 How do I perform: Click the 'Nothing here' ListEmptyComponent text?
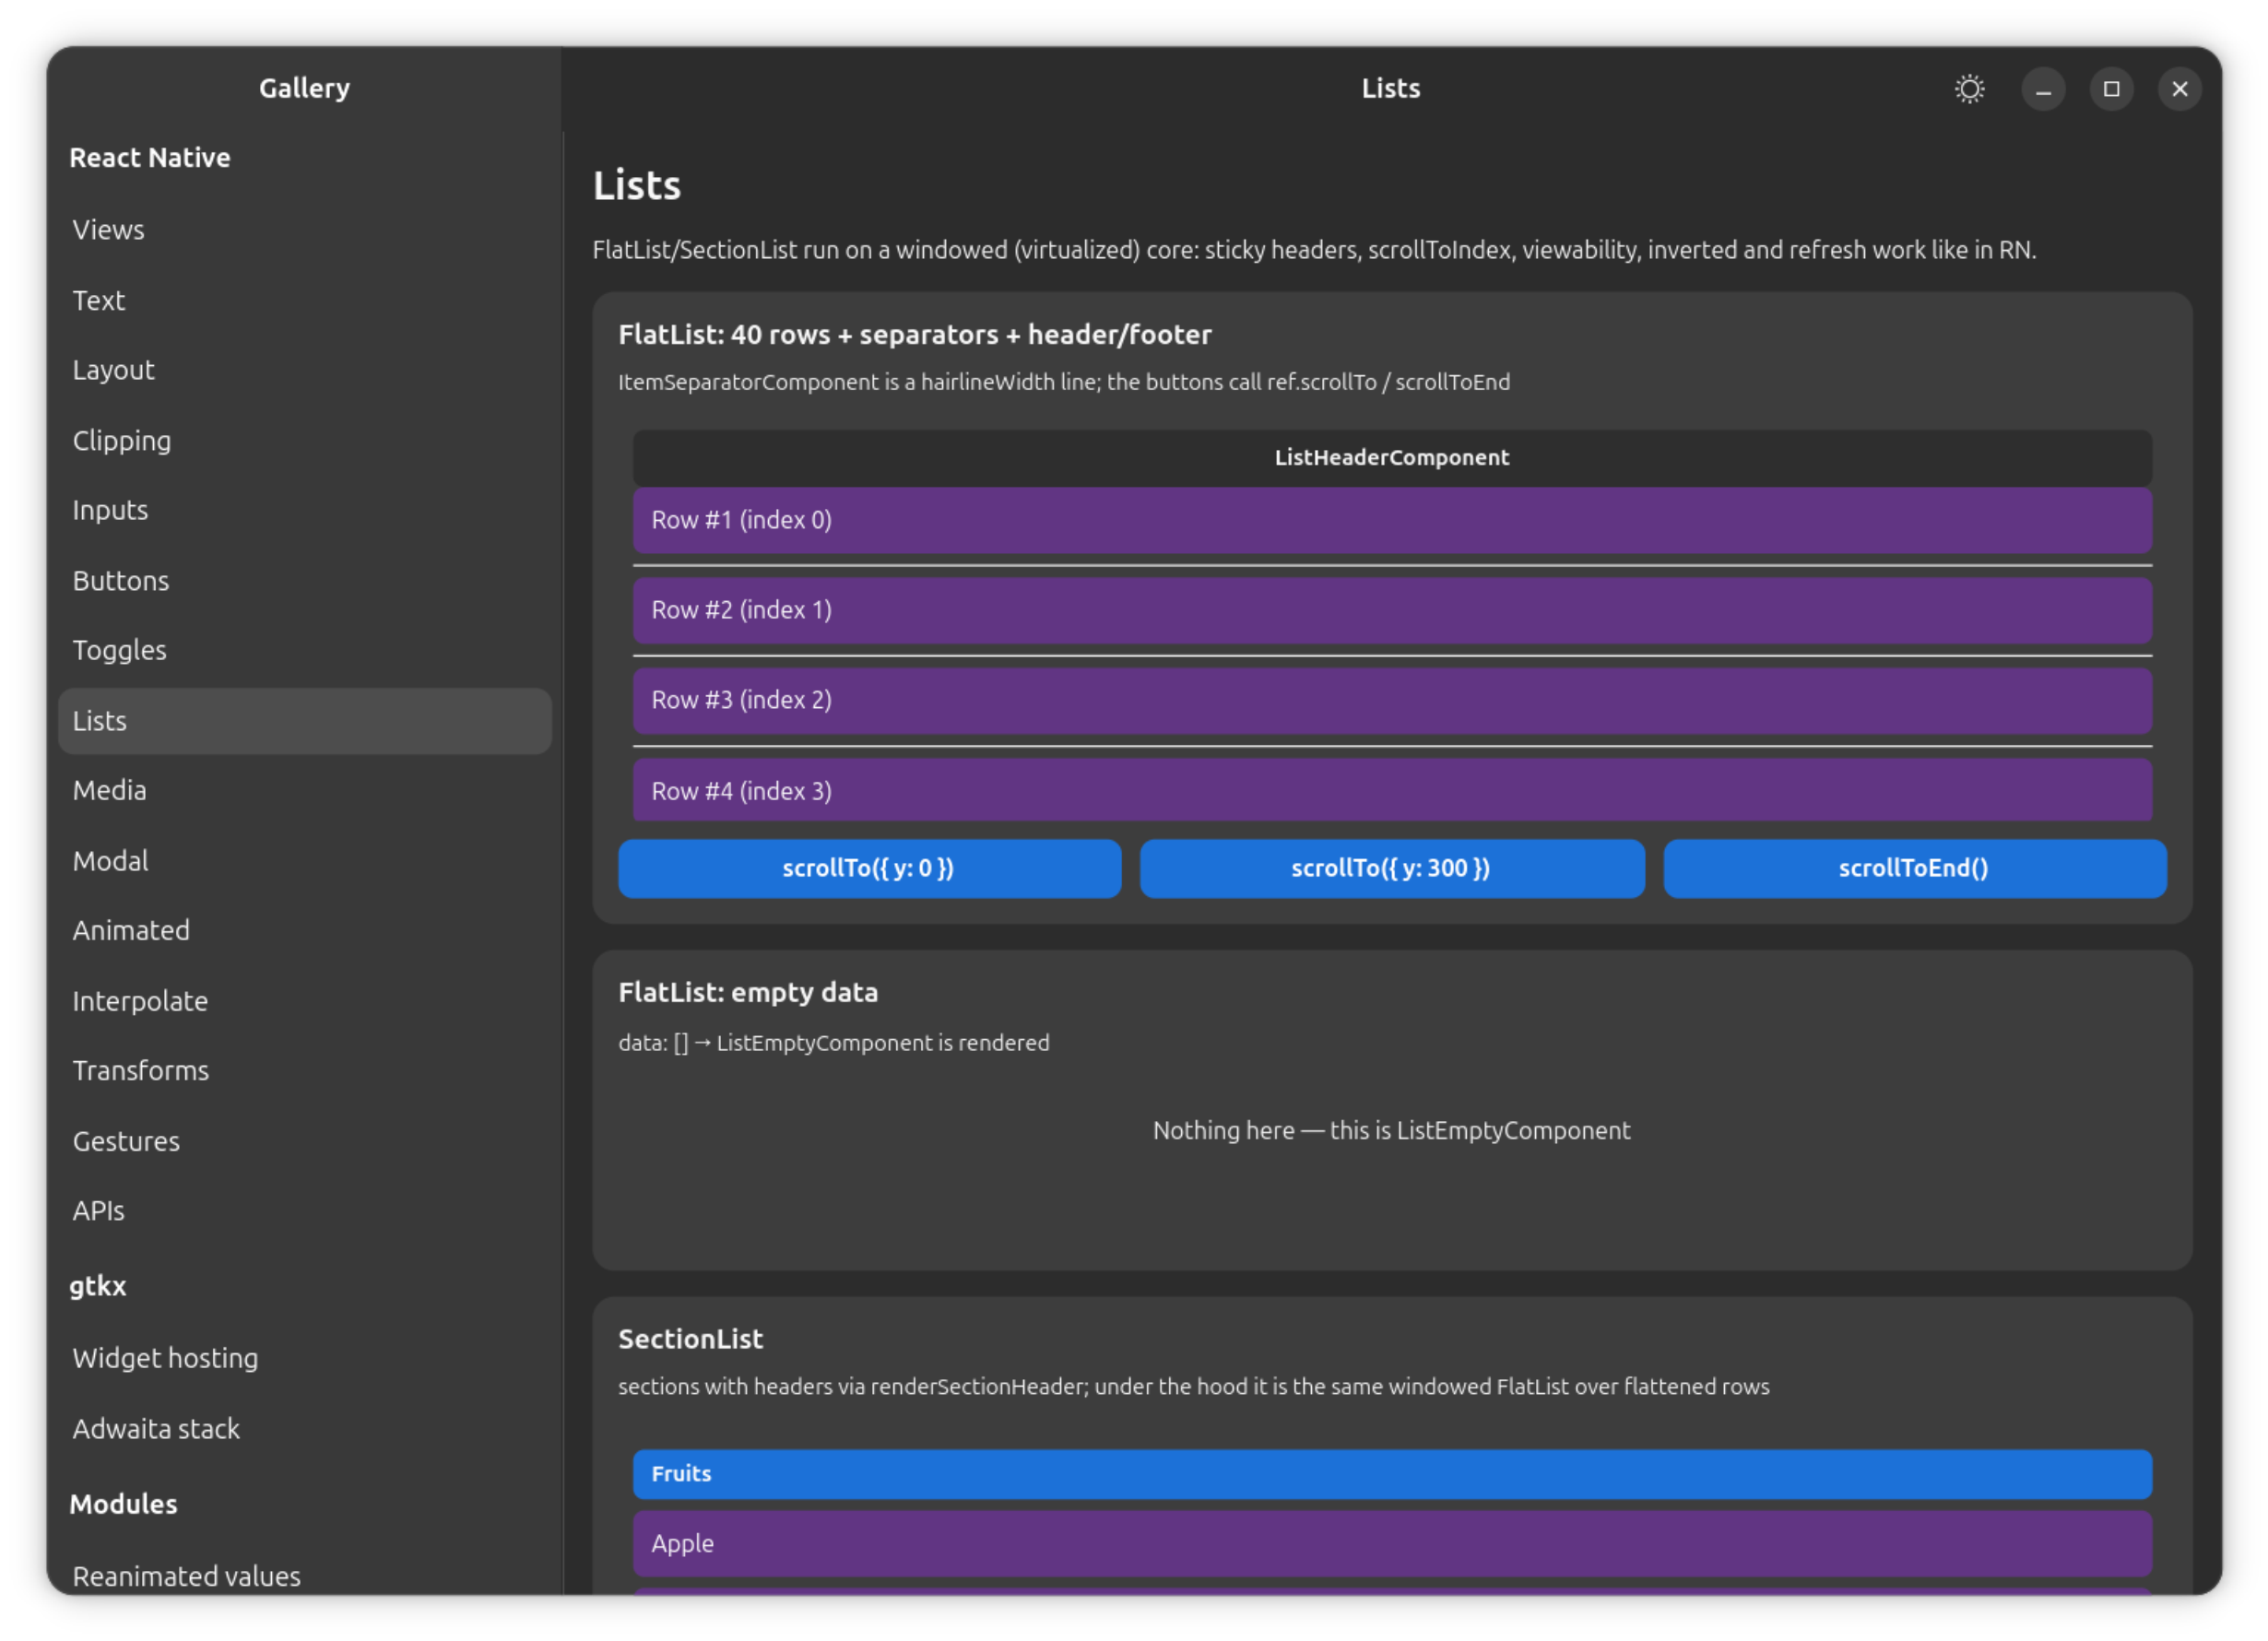(1391, 1130)
